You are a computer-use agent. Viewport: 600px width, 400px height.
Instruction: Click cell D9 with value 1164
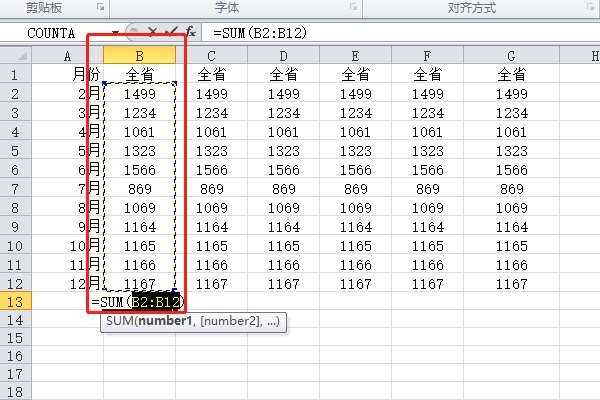pos(284,227)
